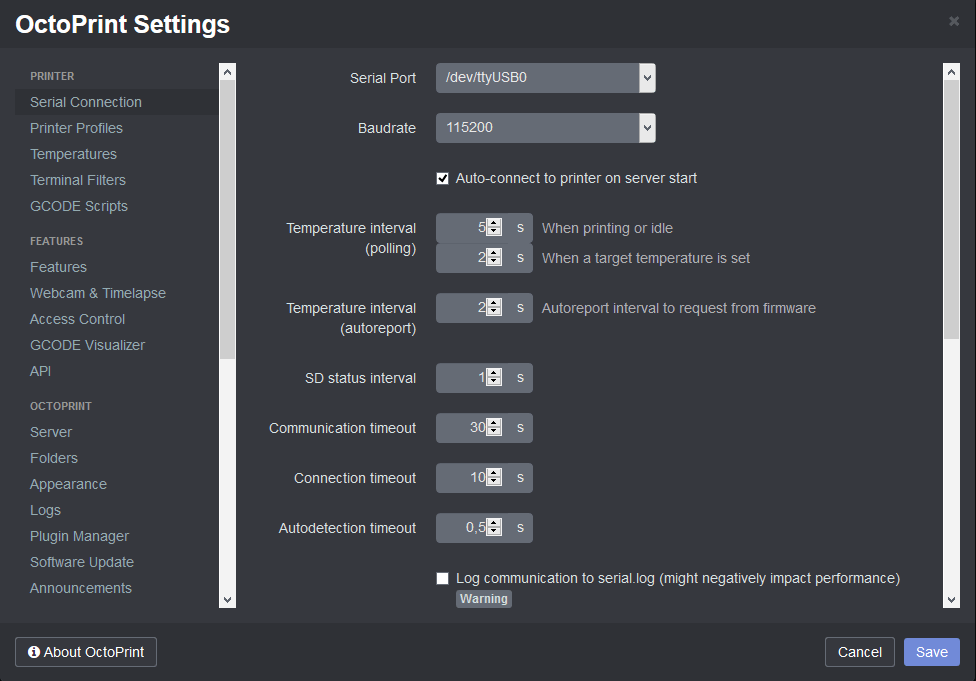Image resolution: width=976 pixels, height=681 pixels.
Task: Select Terminal Filters in the sidebar
Action: pos(77,180)
